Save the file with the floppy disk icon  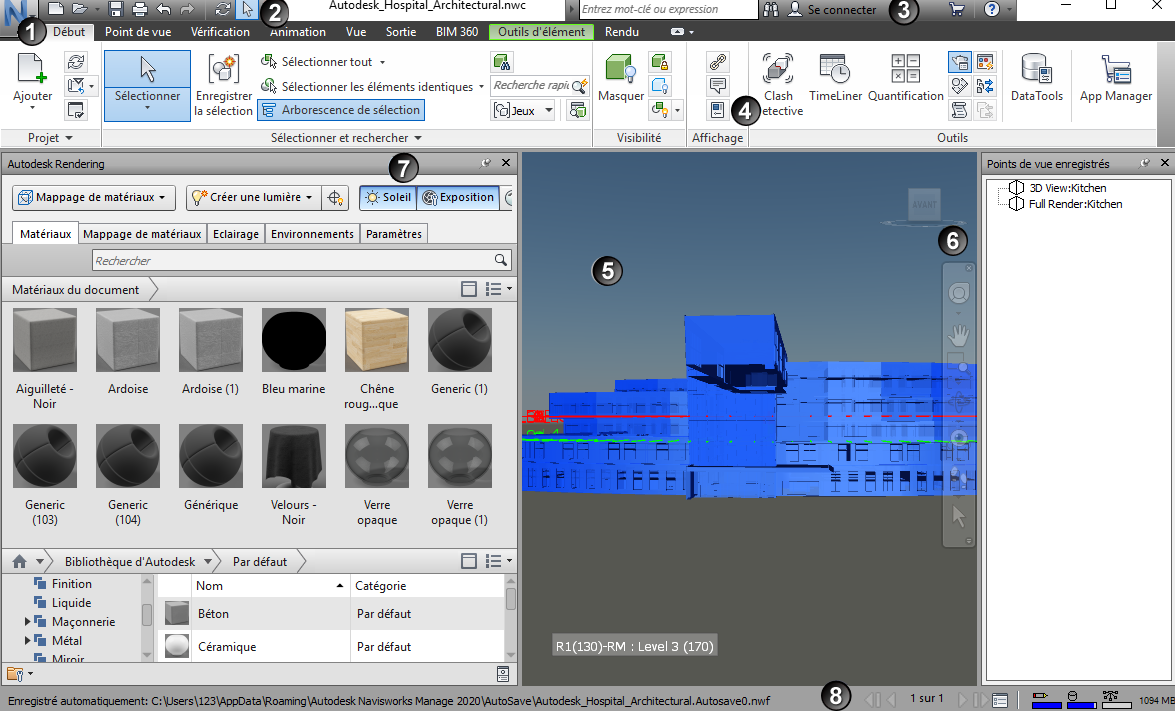click(115, 9)
